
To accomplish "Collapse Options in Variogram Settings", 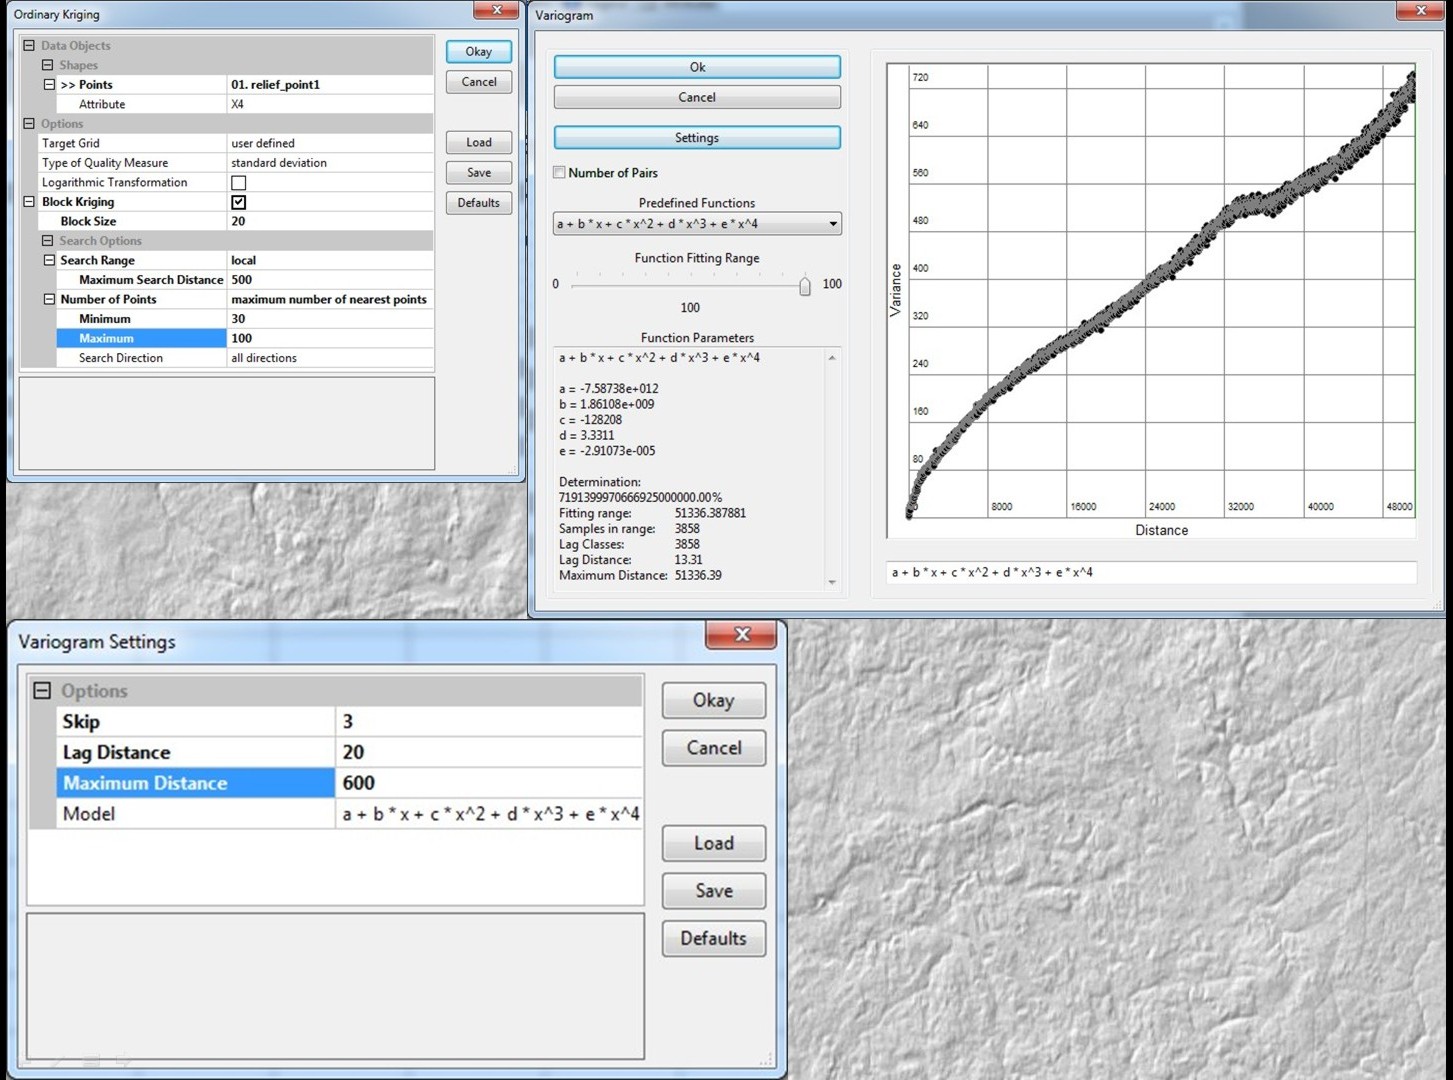I will (x=42, y=691).
